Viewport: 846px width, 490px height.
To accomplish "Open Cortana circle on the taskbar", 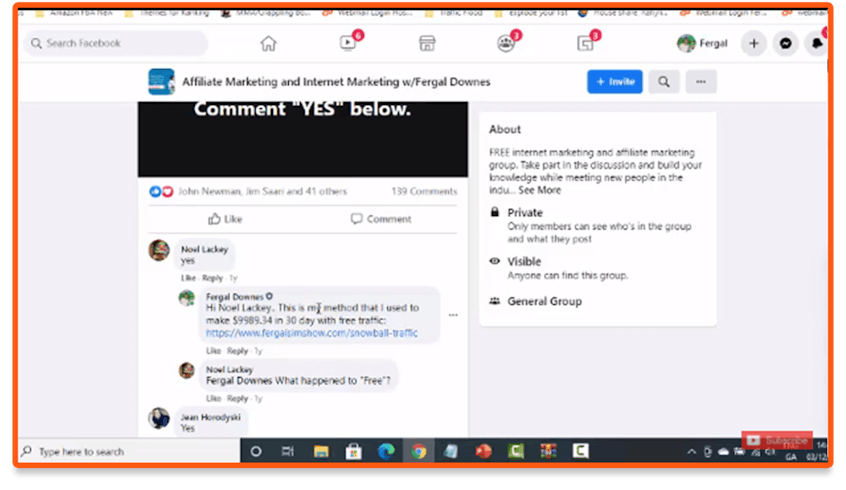I will click(256, 451).
